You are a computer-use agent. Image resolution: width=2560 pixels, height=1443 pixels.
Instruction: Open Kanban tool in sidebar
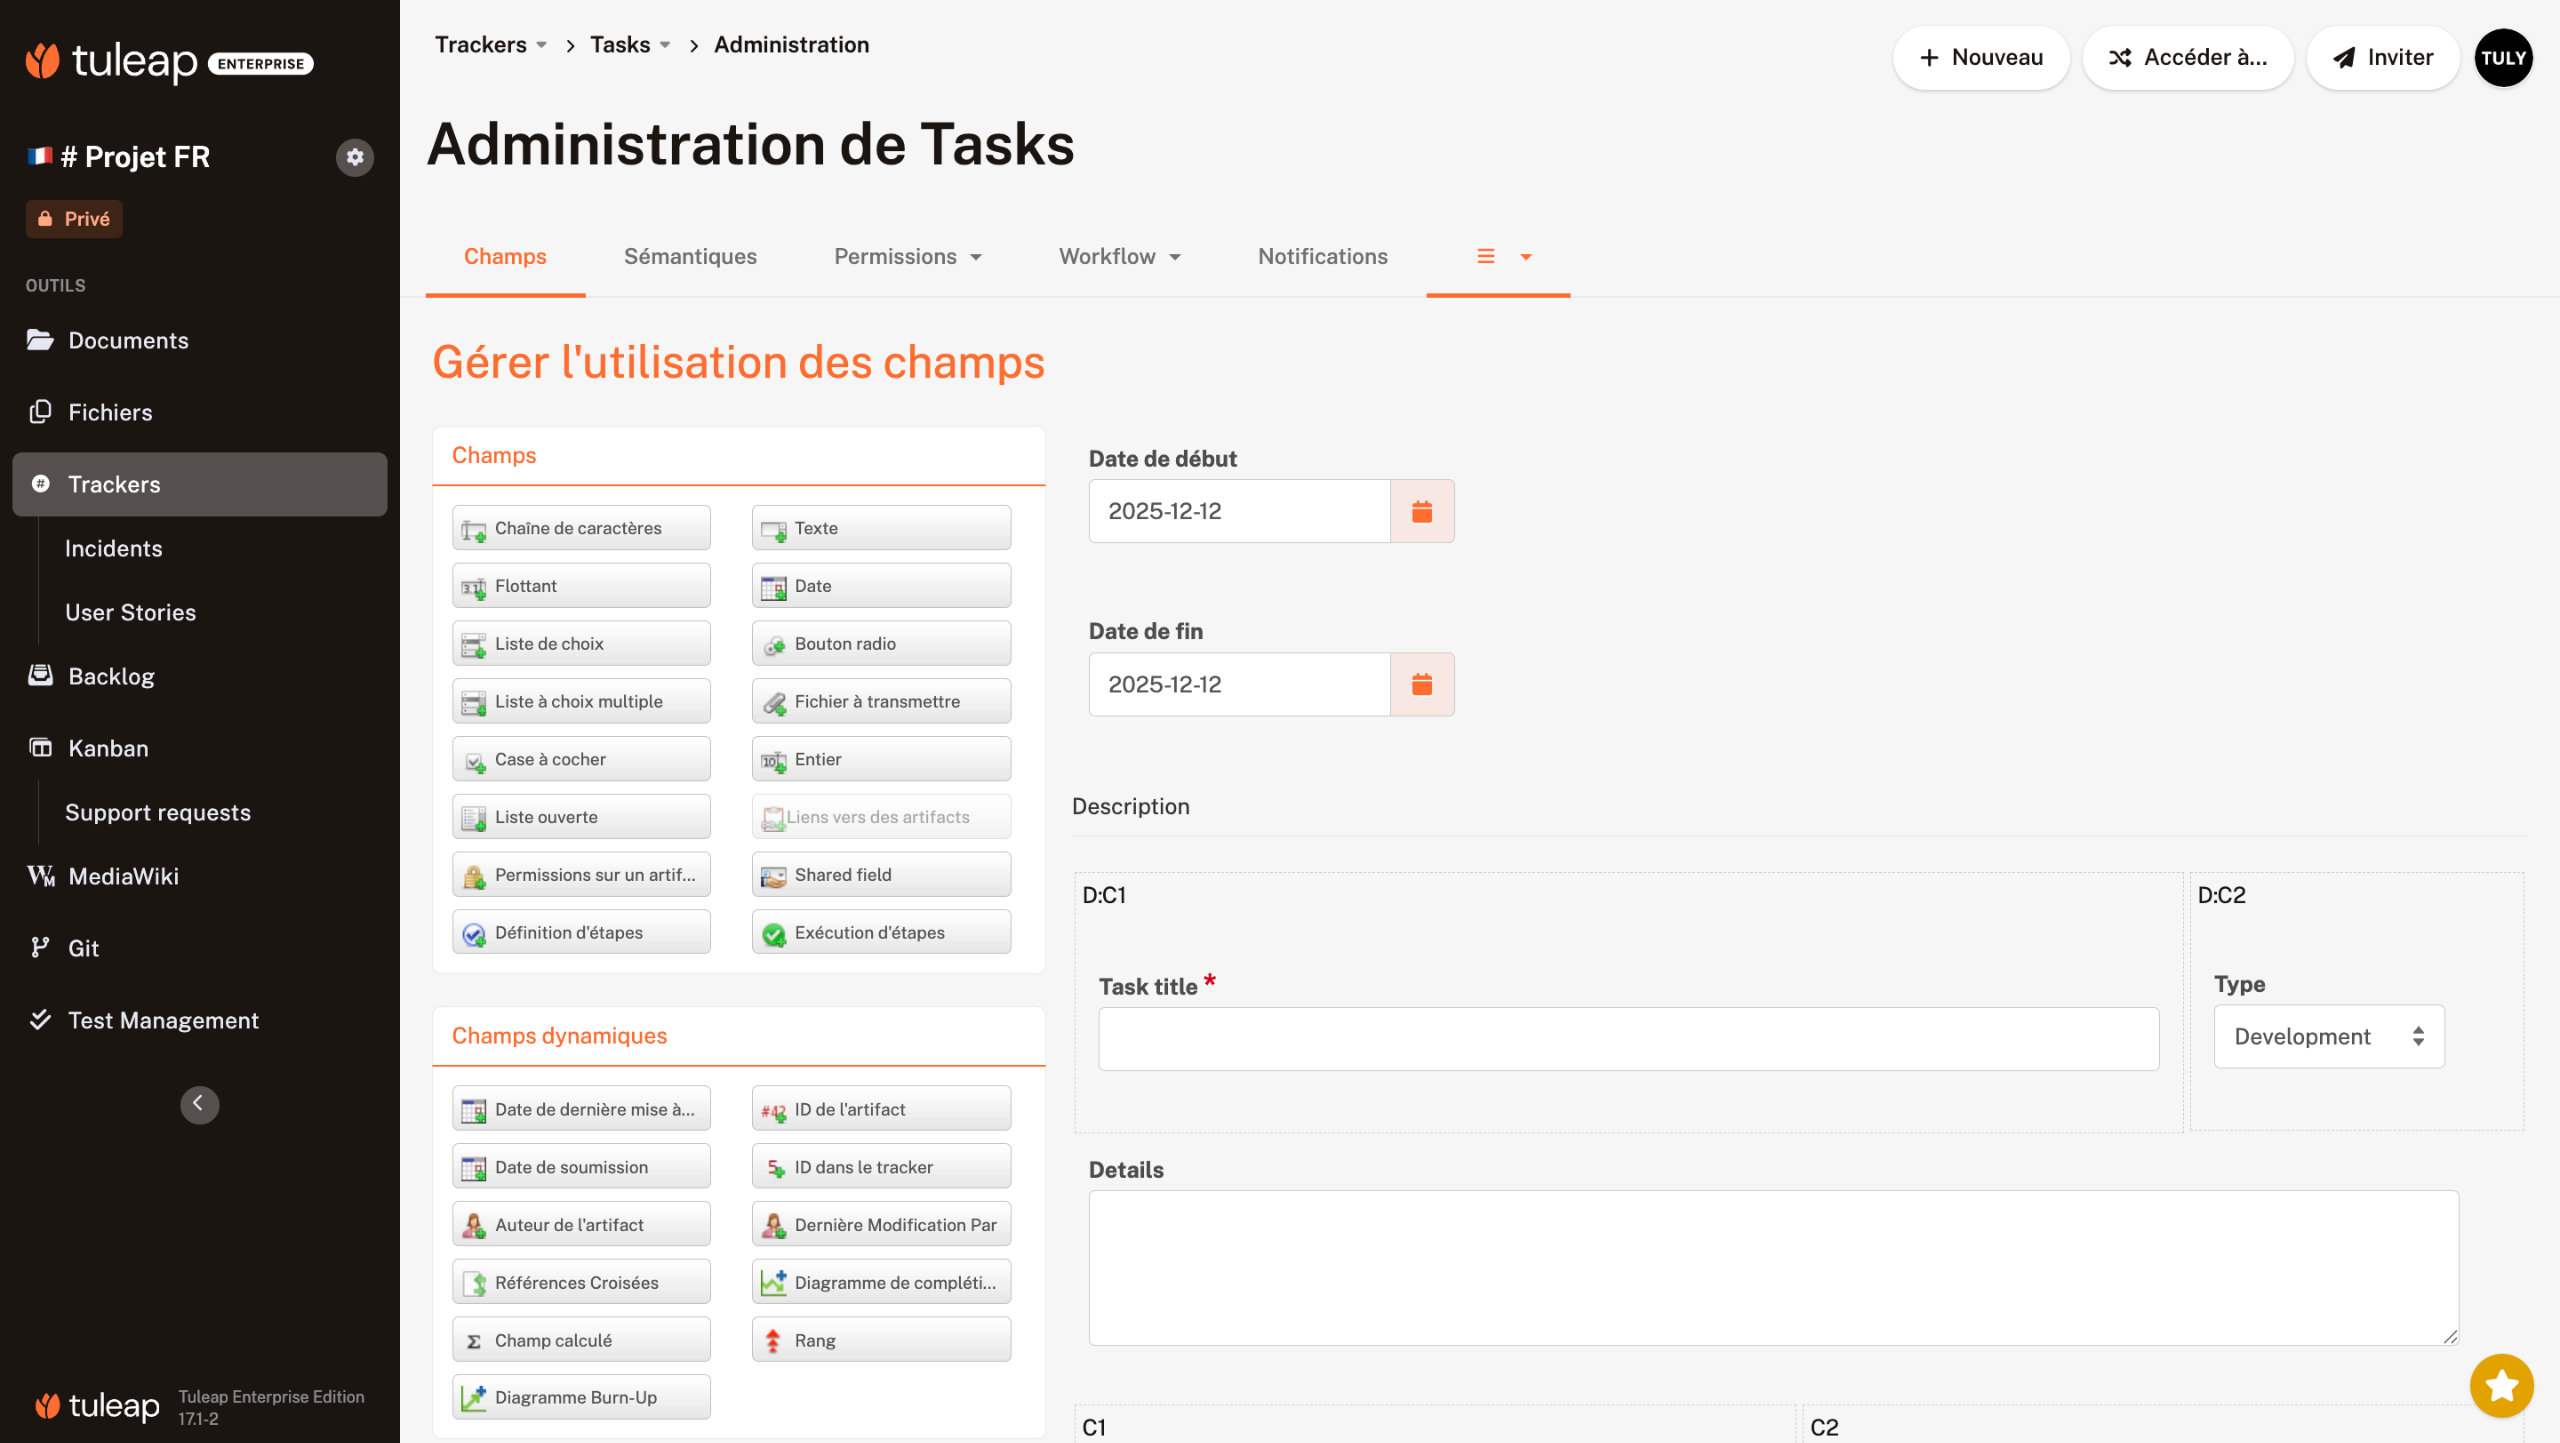pyautogui.click(x=108, y=748)
